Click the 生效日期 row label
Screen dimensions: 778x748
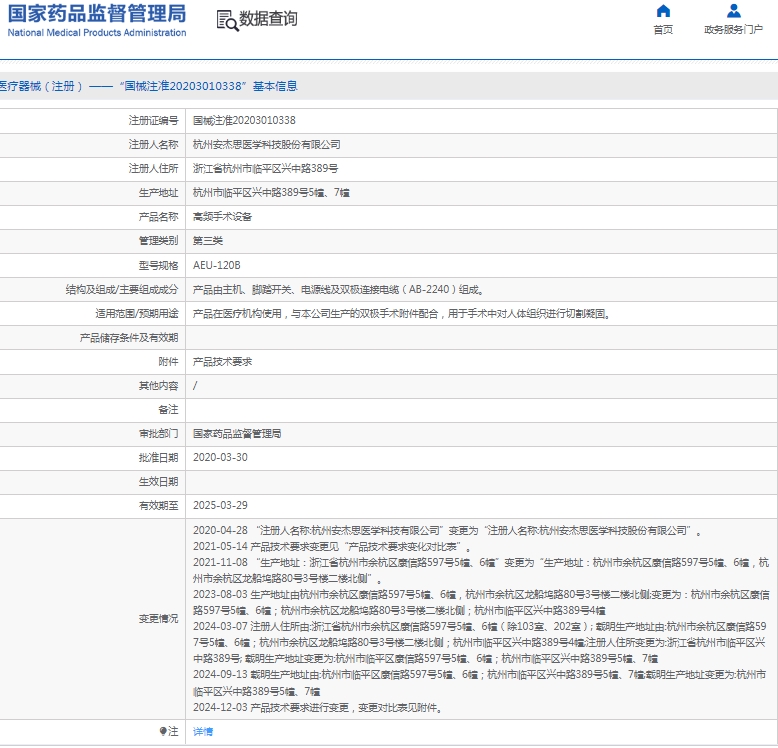click(158, 482)
